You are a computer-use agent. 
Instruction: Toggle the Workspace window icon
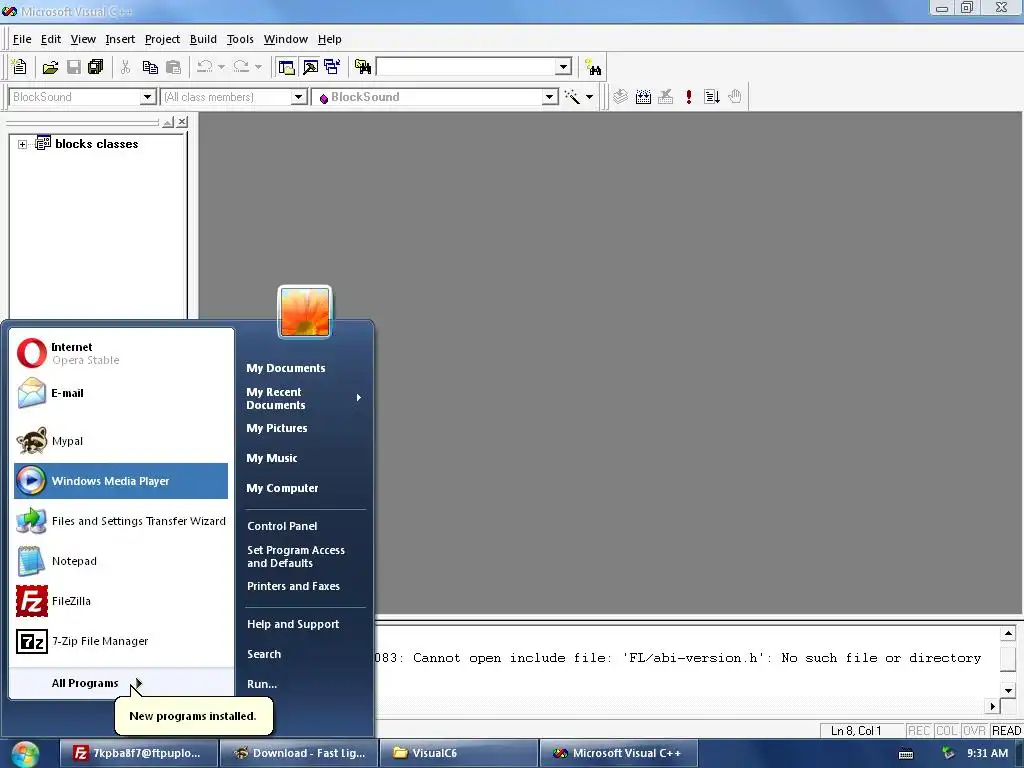pos(286,67)
